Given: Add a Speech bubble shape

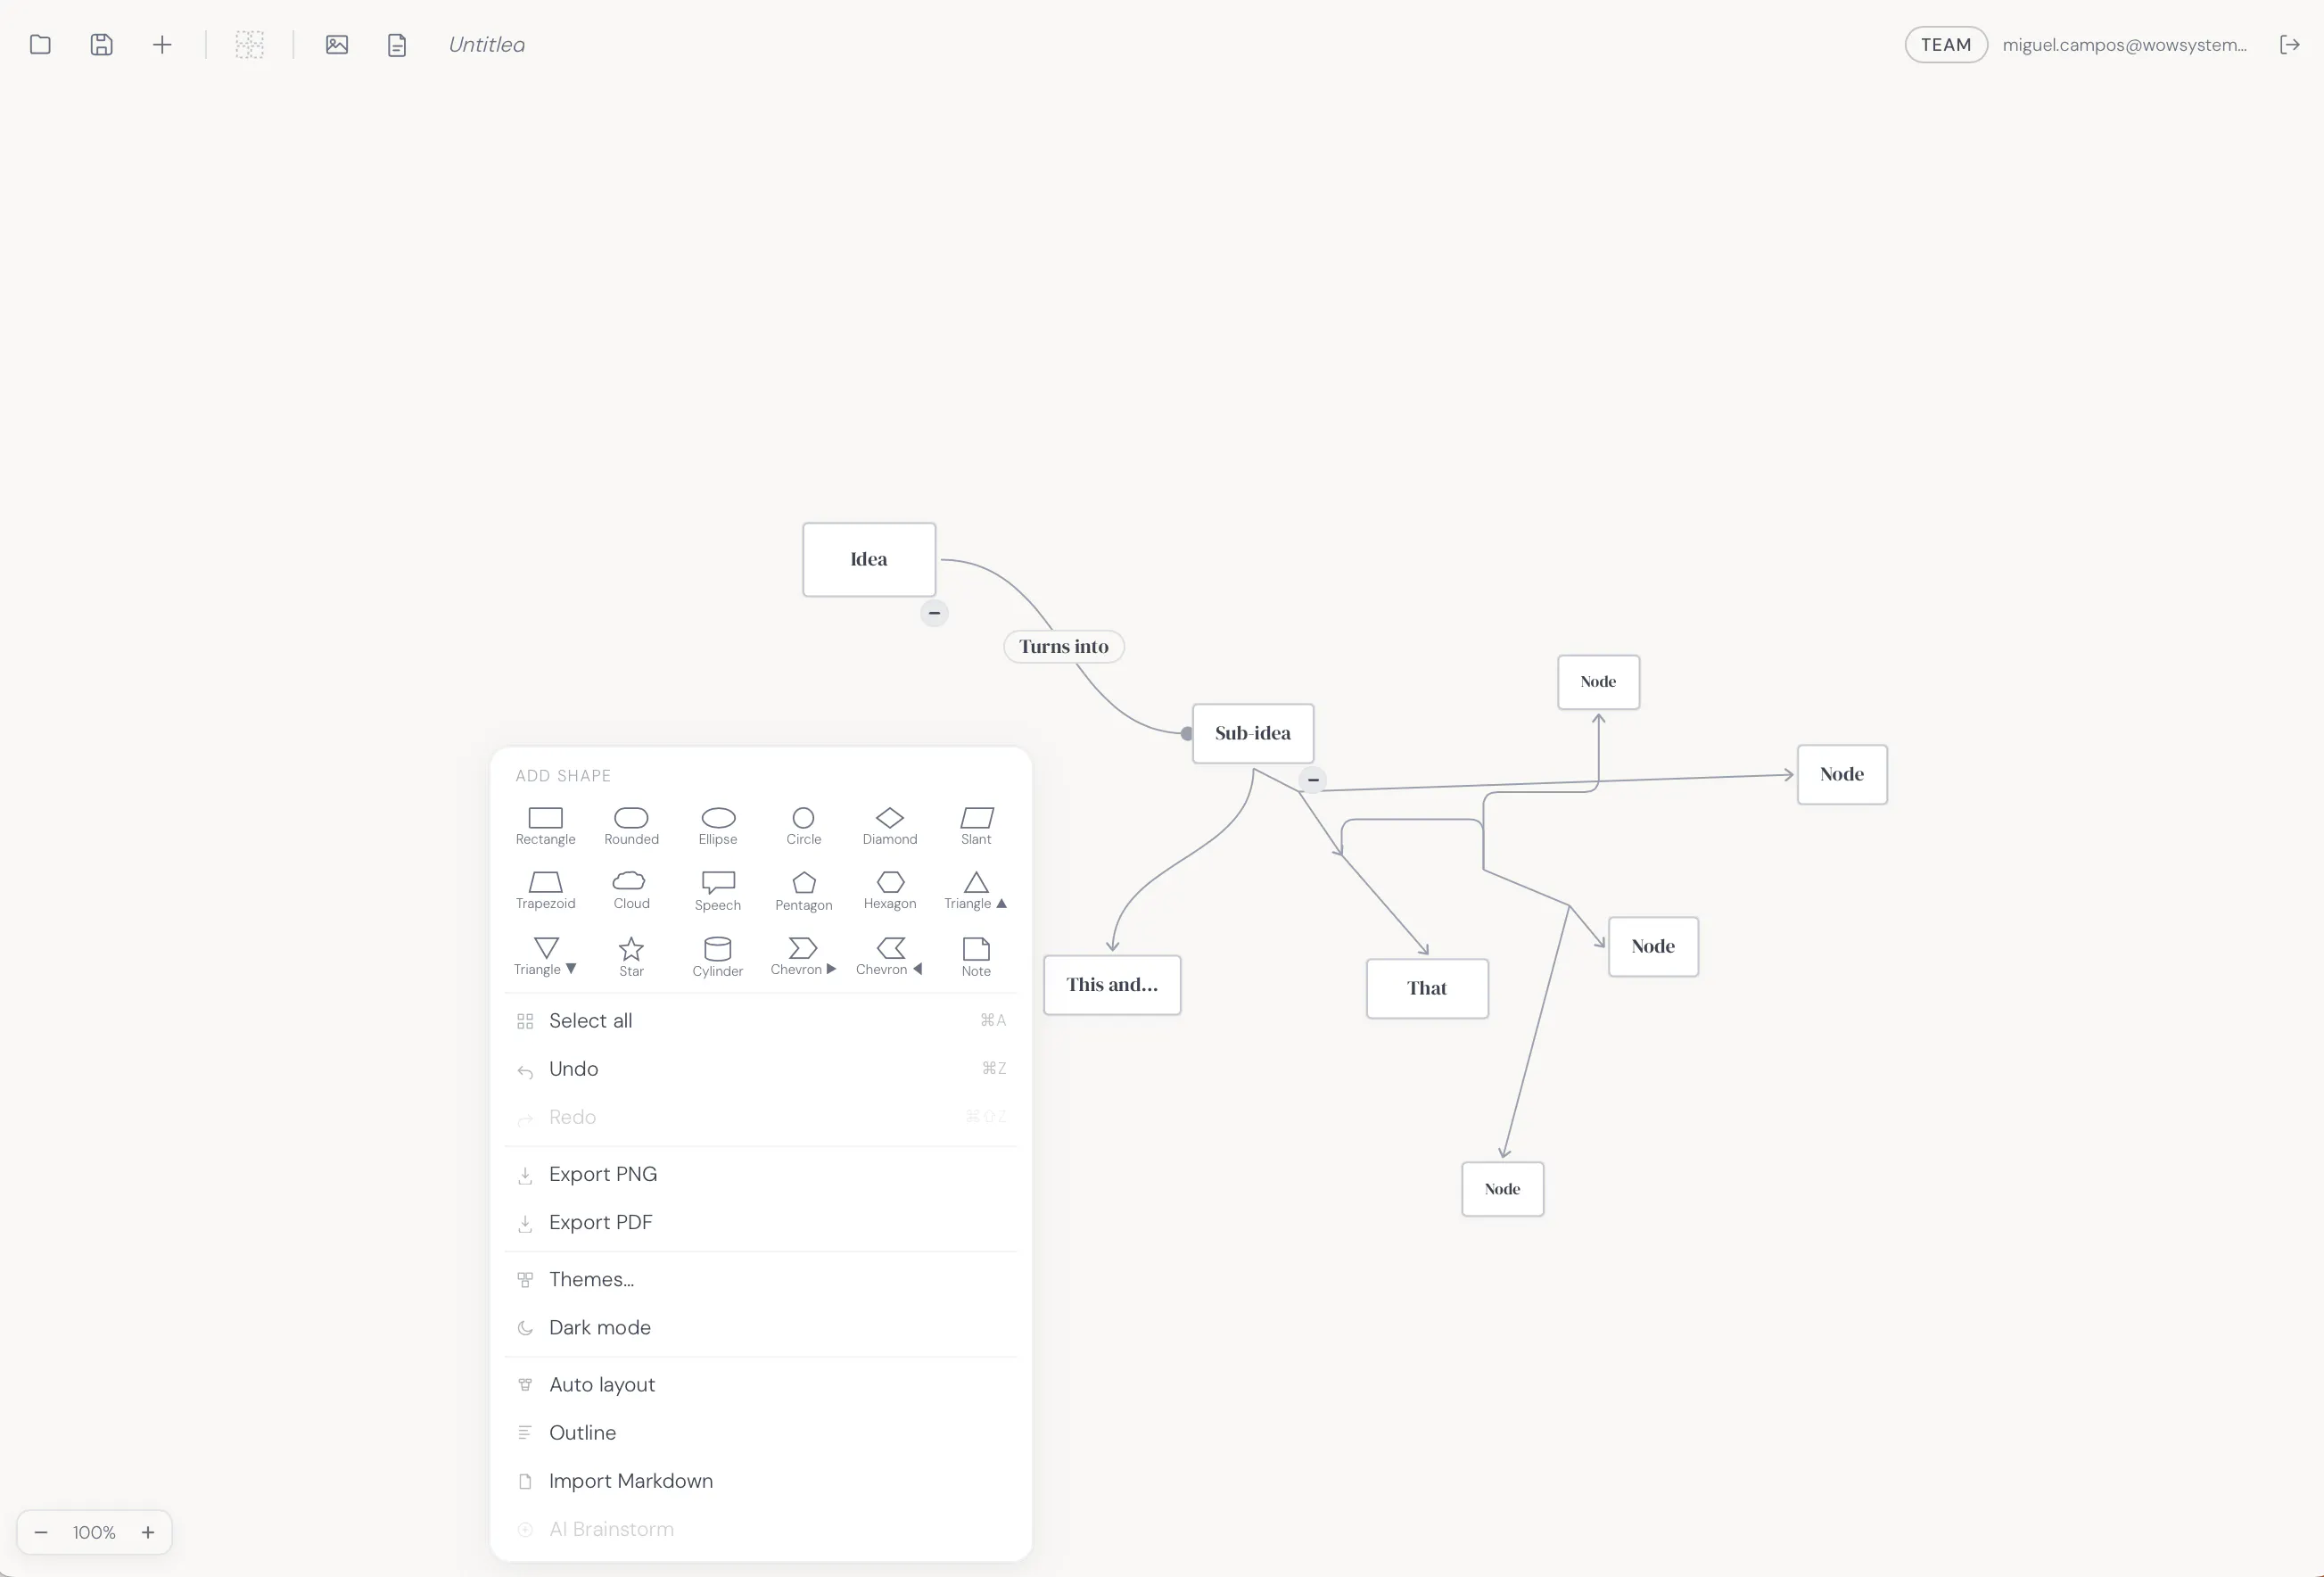Looking at the screenshot, I should coord(718,891).
